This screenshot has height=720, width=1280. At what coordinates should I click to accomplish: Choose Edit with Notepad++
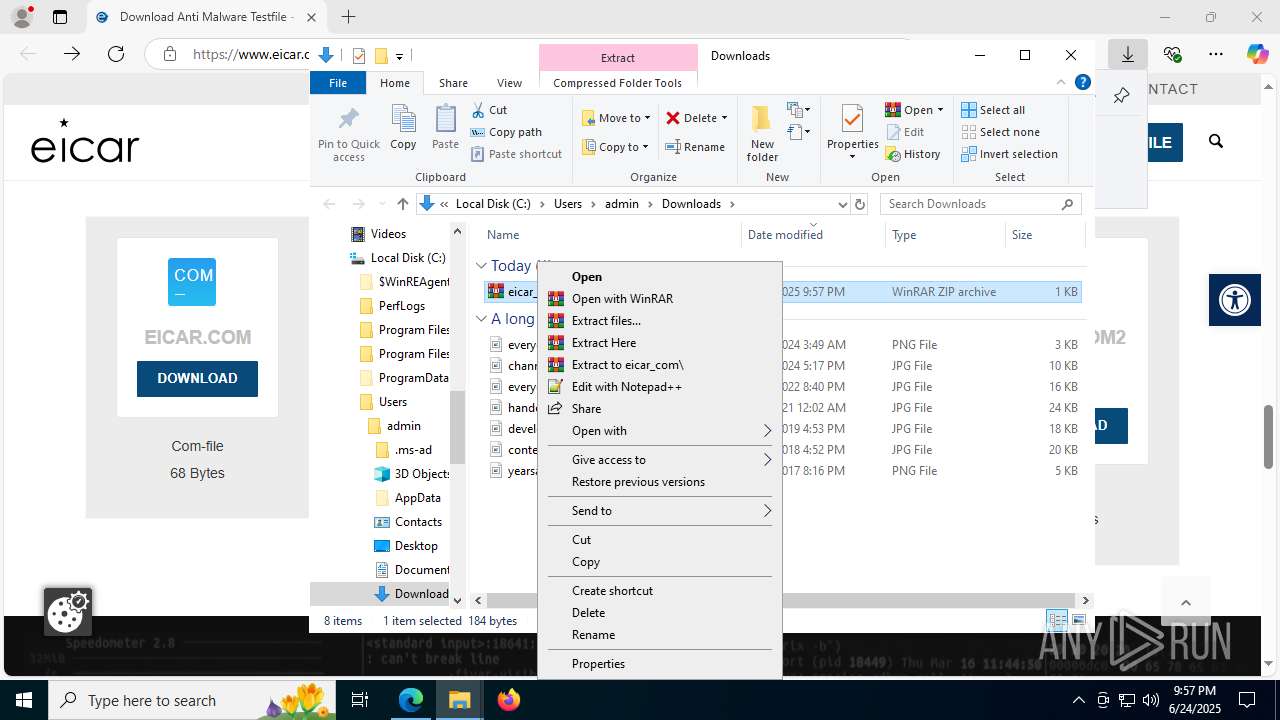pyautogui.click(x=660, y=387)
